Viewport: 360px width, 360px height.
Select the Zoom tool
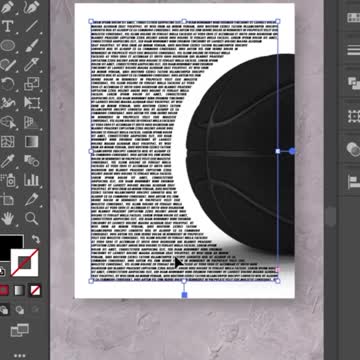coord(32,219)
